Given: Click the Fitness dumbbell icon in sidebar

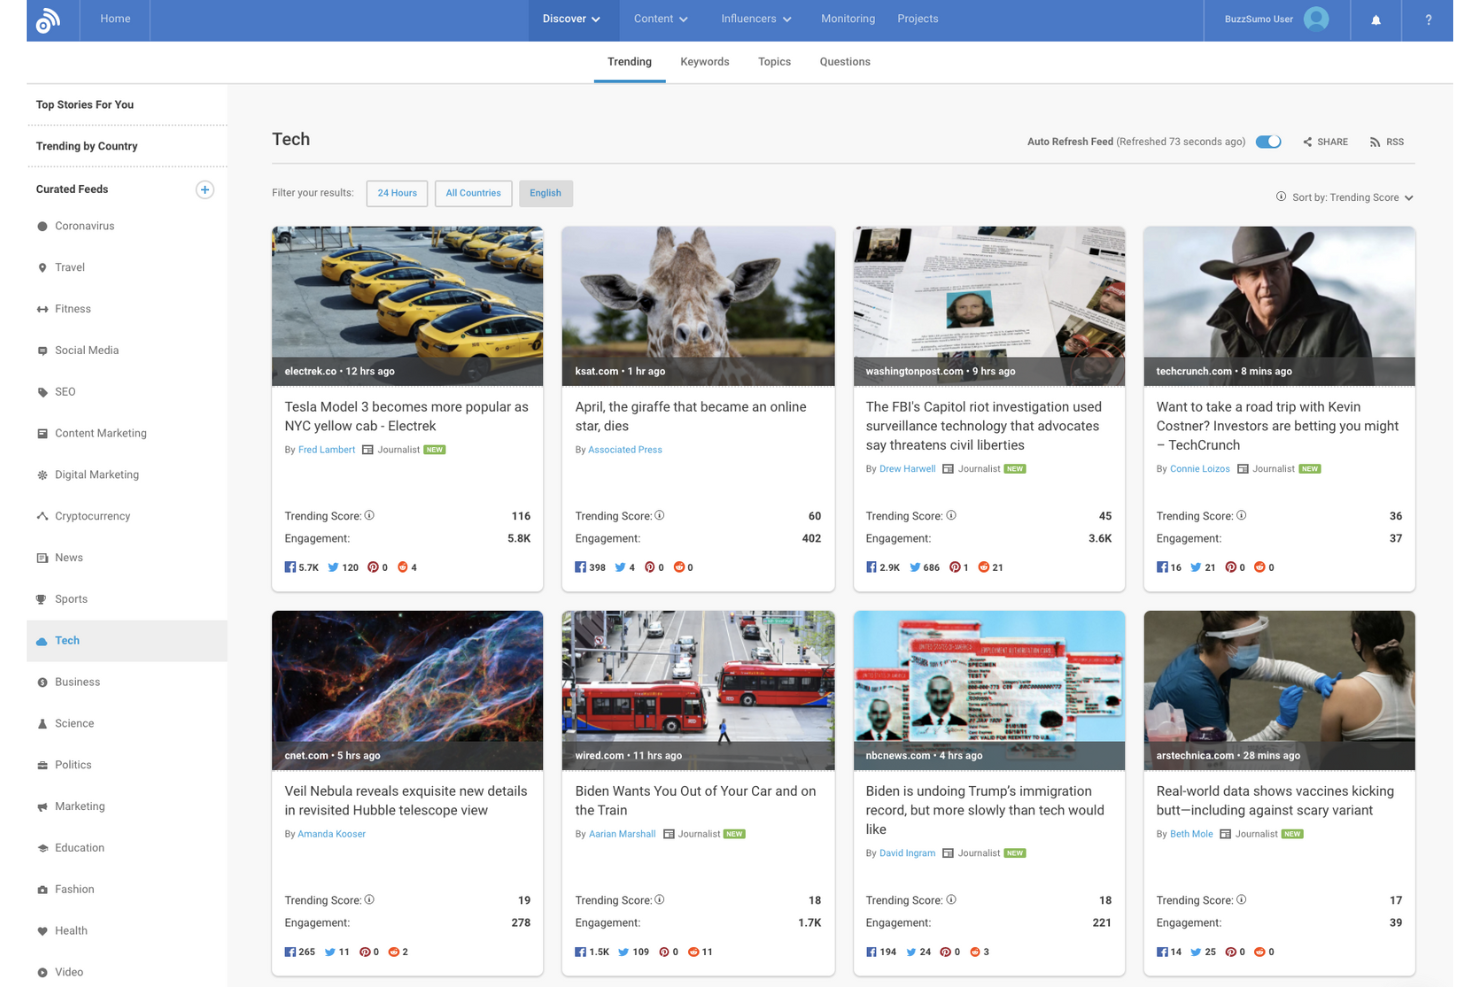Looking at the screenshot, I should pyautogui.click(x=42, y=310).
